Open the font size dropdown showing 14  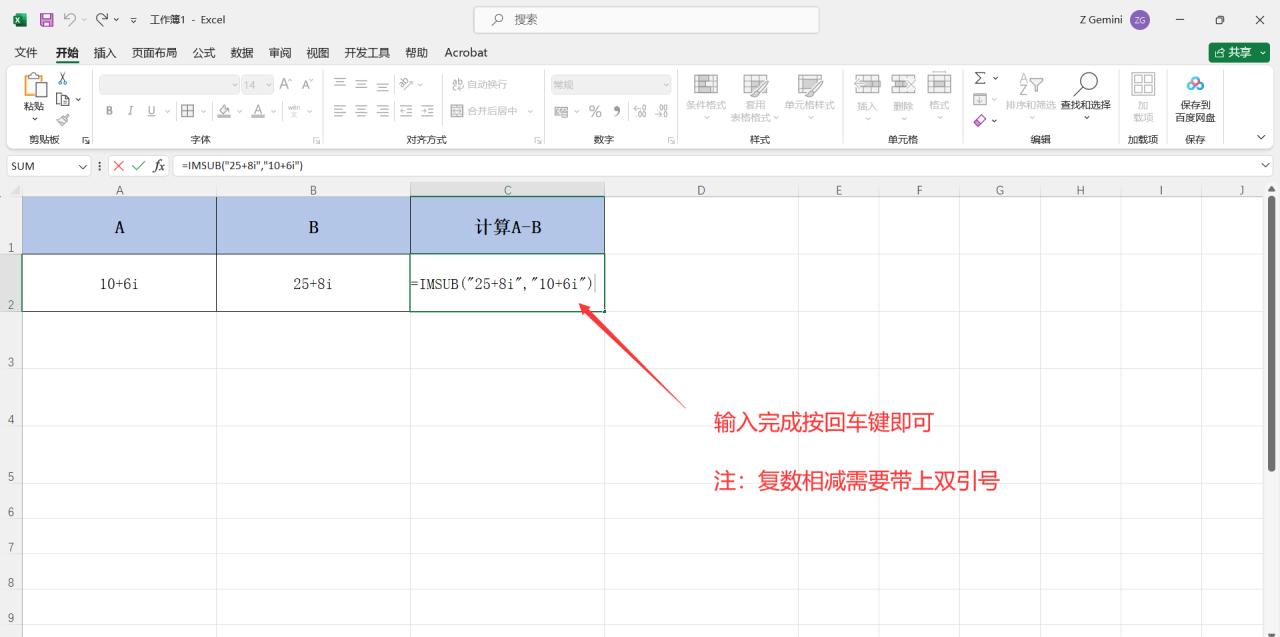(267, 85)
